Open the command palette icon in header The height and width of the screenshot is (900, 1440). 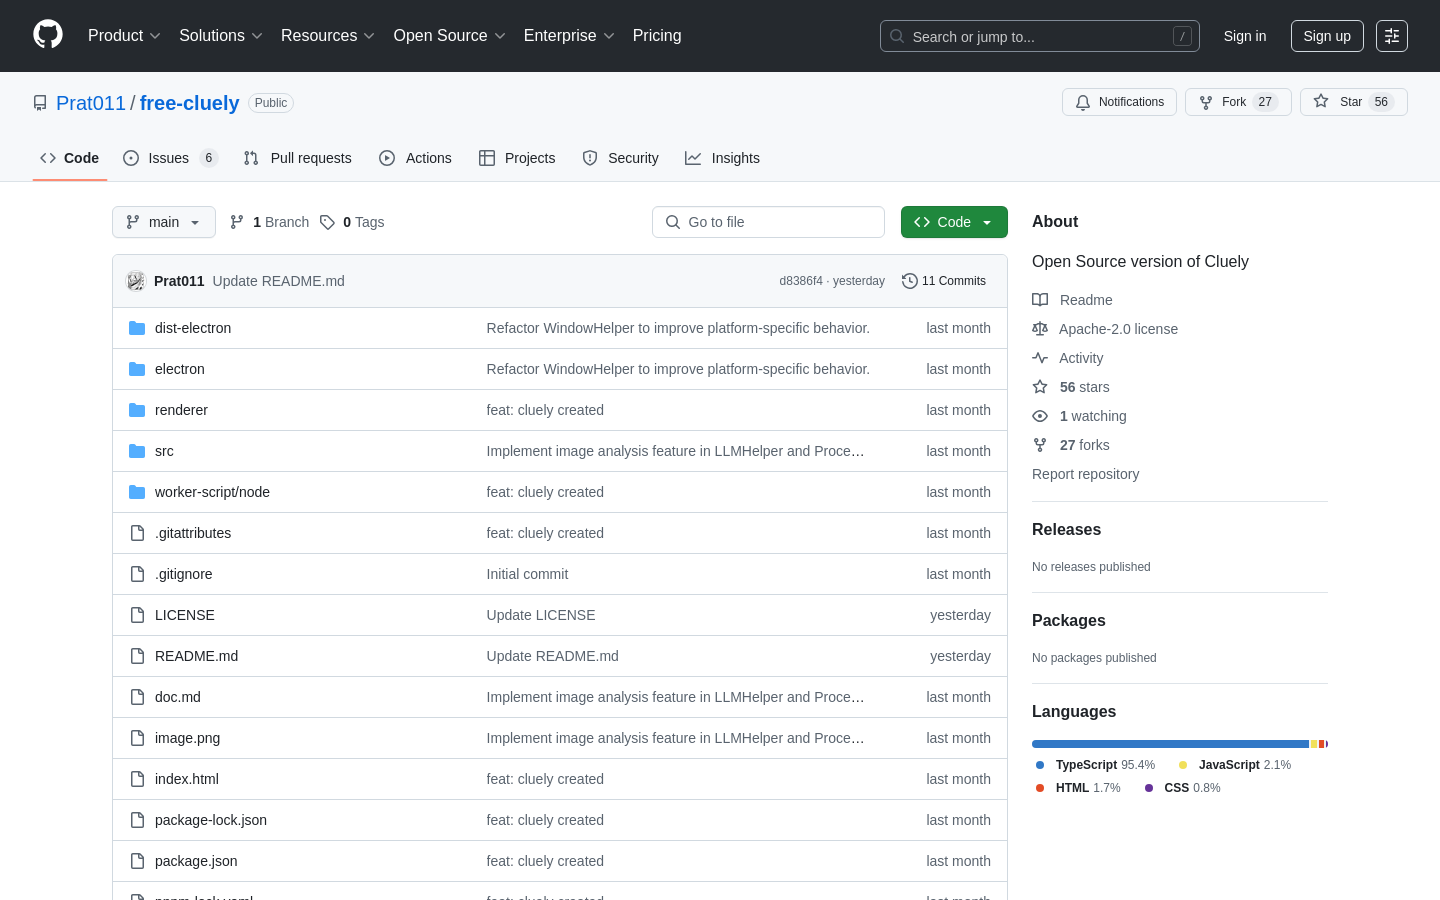pyautogui.click(x=1391, y=36)
